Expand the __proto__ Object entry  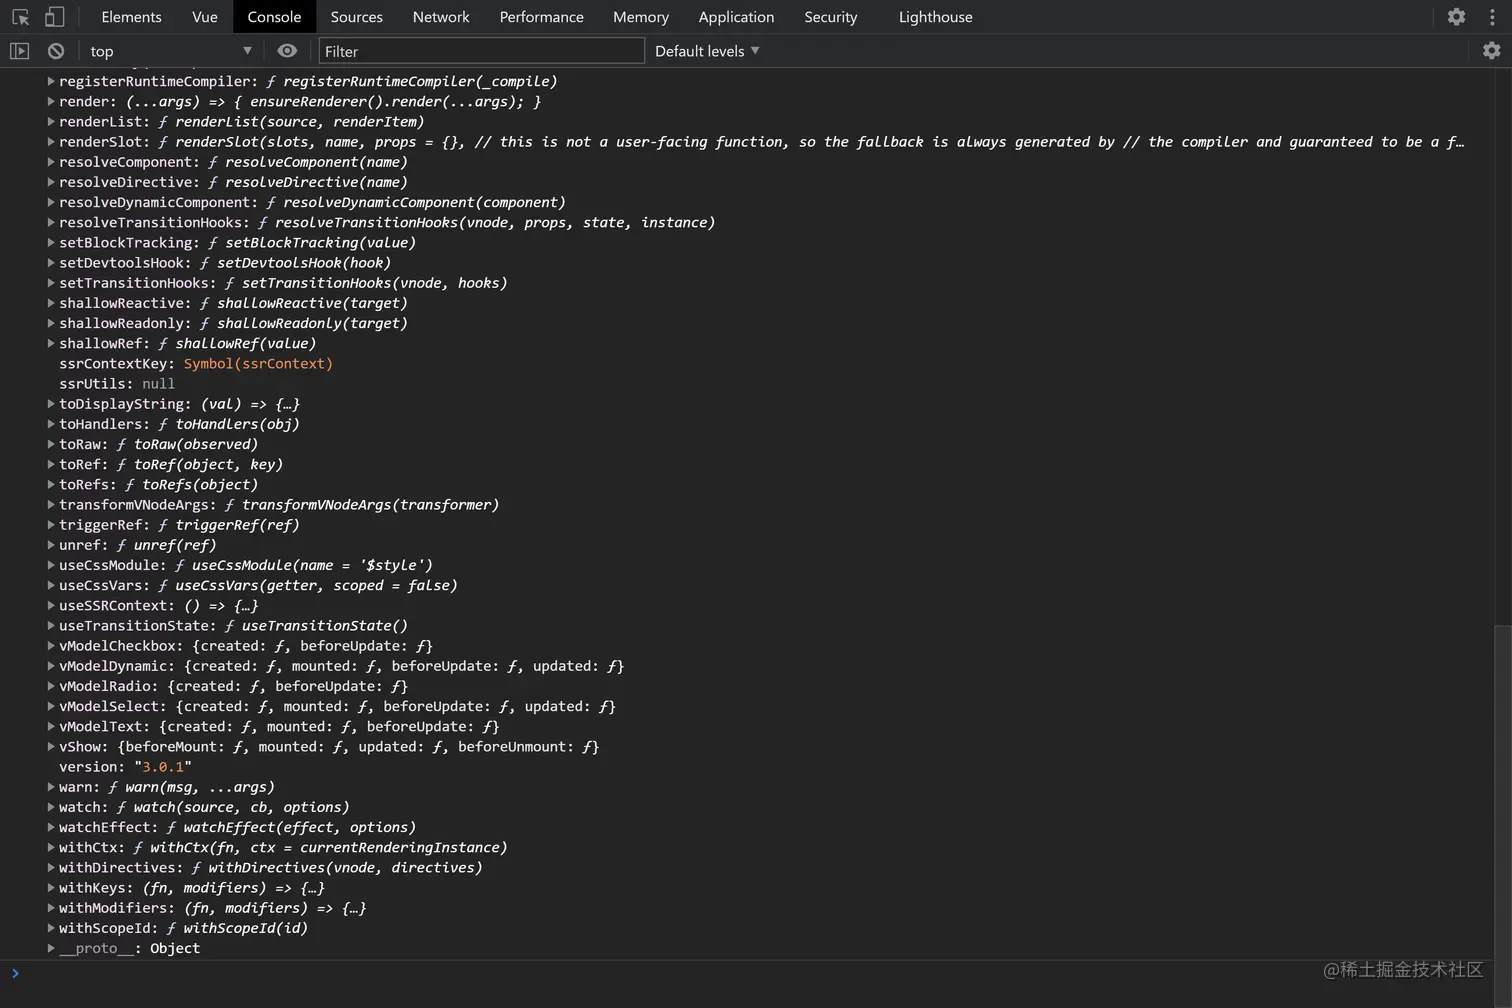point(51,948)
